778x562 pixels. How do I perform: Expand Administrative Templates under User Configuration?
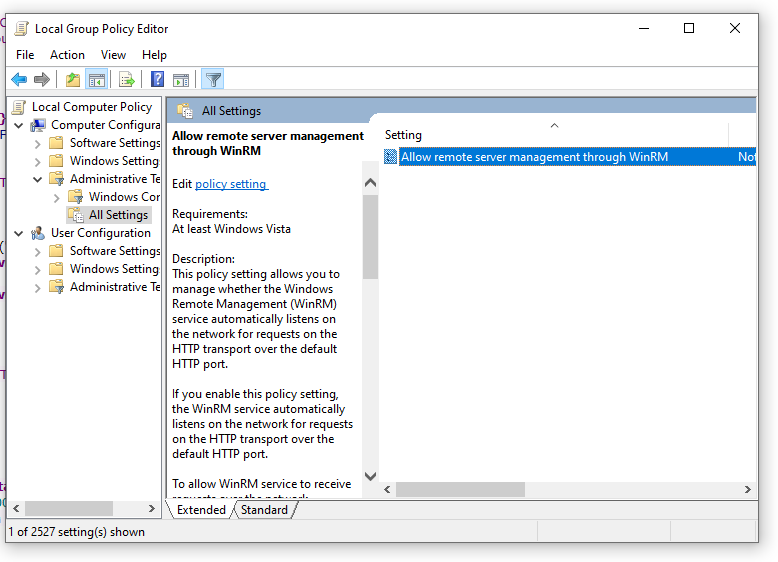click(38, 288)
